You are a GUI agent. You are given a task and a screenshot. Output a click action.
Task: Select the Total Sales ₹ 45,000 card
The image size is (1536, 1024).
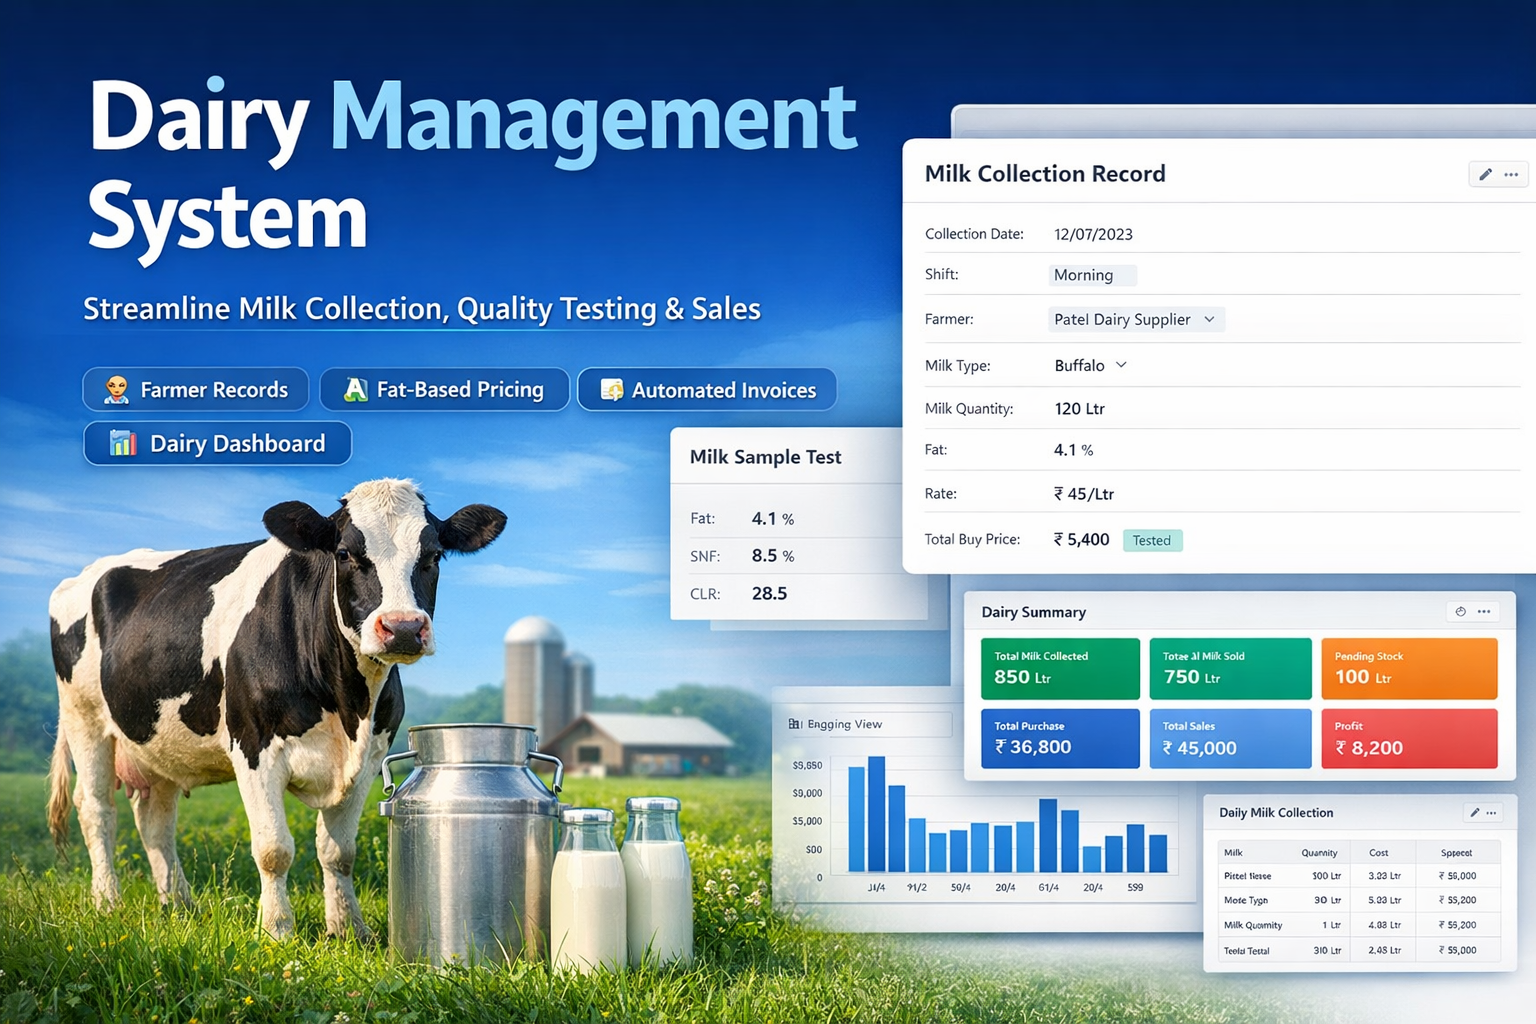1230,738
